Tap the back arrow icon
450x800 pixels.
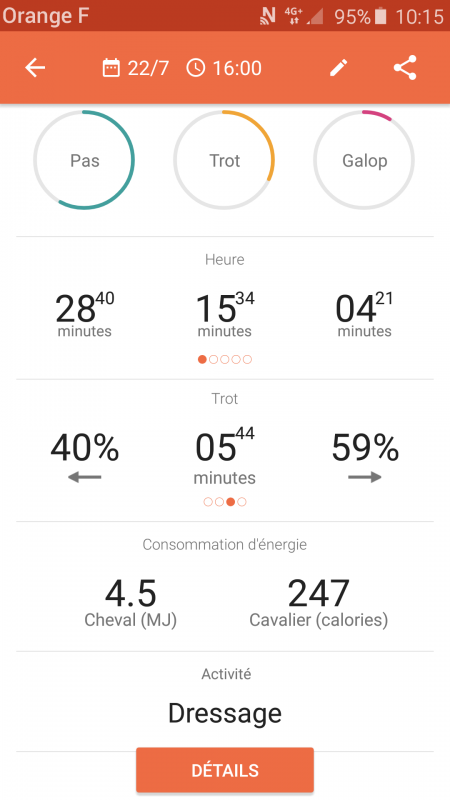click(x=35, y=67)
